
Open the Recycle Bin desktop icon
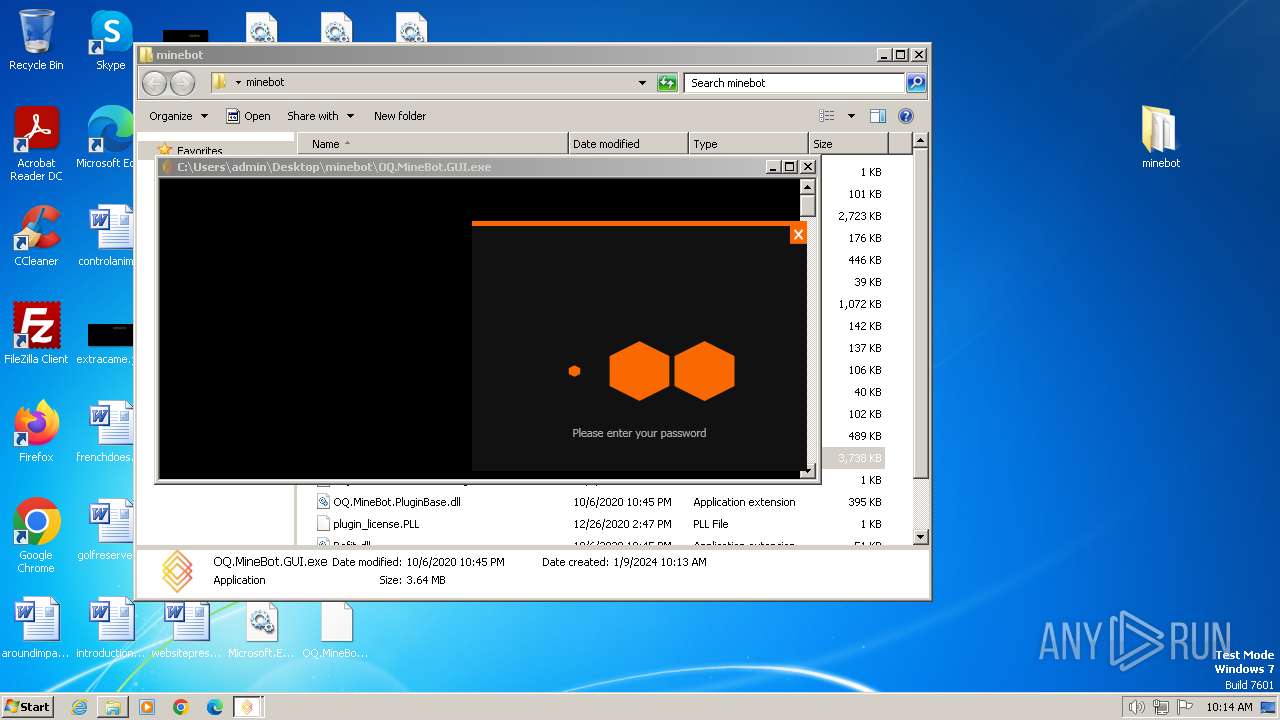click(36, 41)
